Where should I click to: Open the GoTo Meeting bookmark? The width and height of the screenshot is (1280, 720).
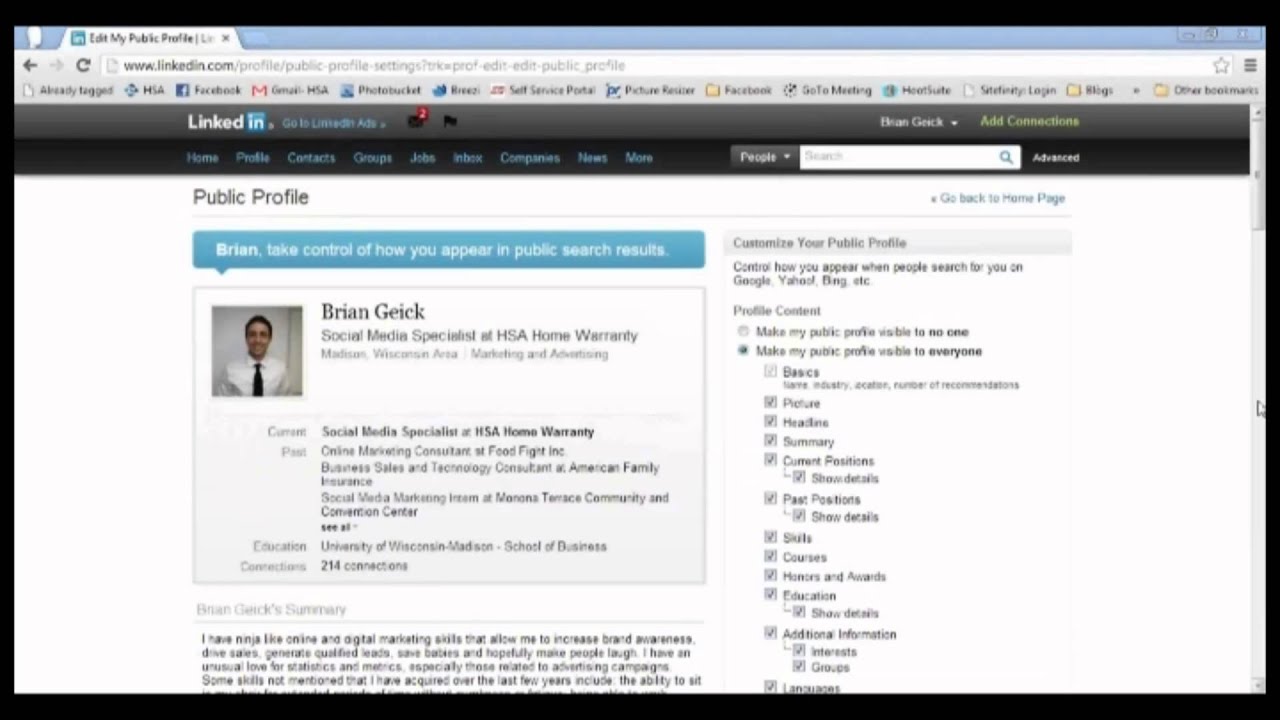click(x=828, y=90)
